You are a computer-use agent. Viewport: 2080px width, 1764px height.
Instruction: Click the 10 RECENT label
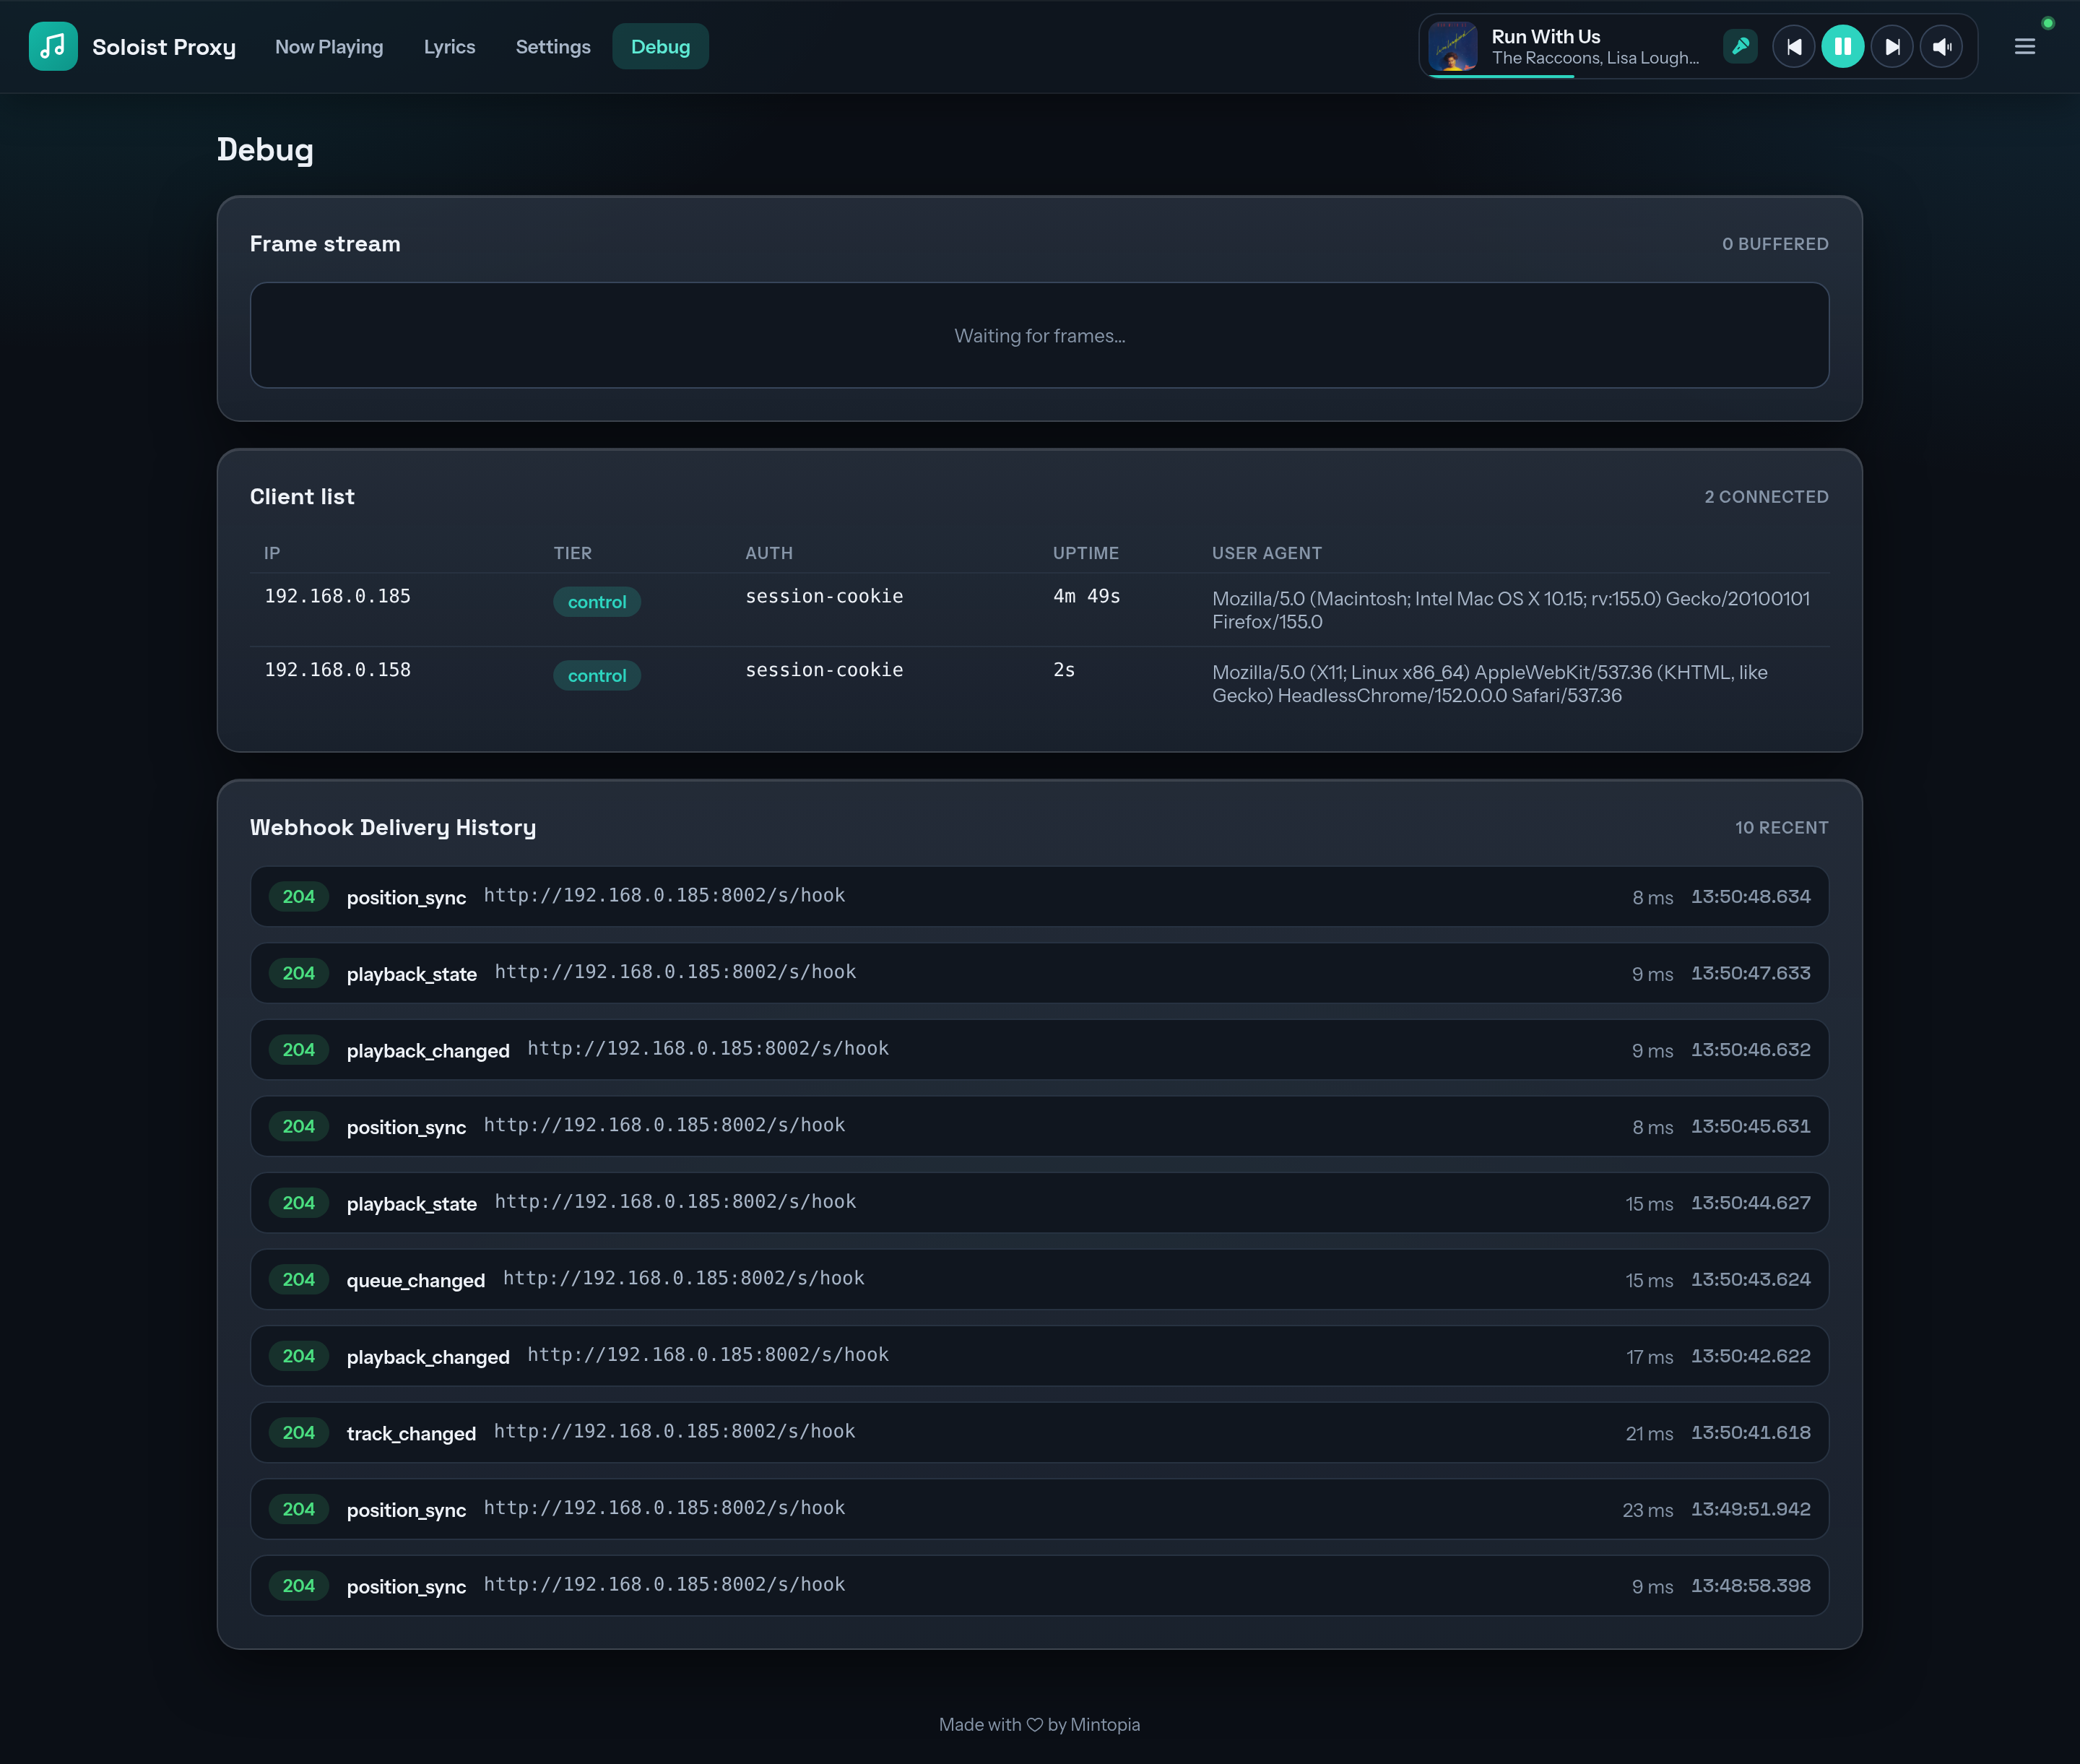click(1781, 828)
